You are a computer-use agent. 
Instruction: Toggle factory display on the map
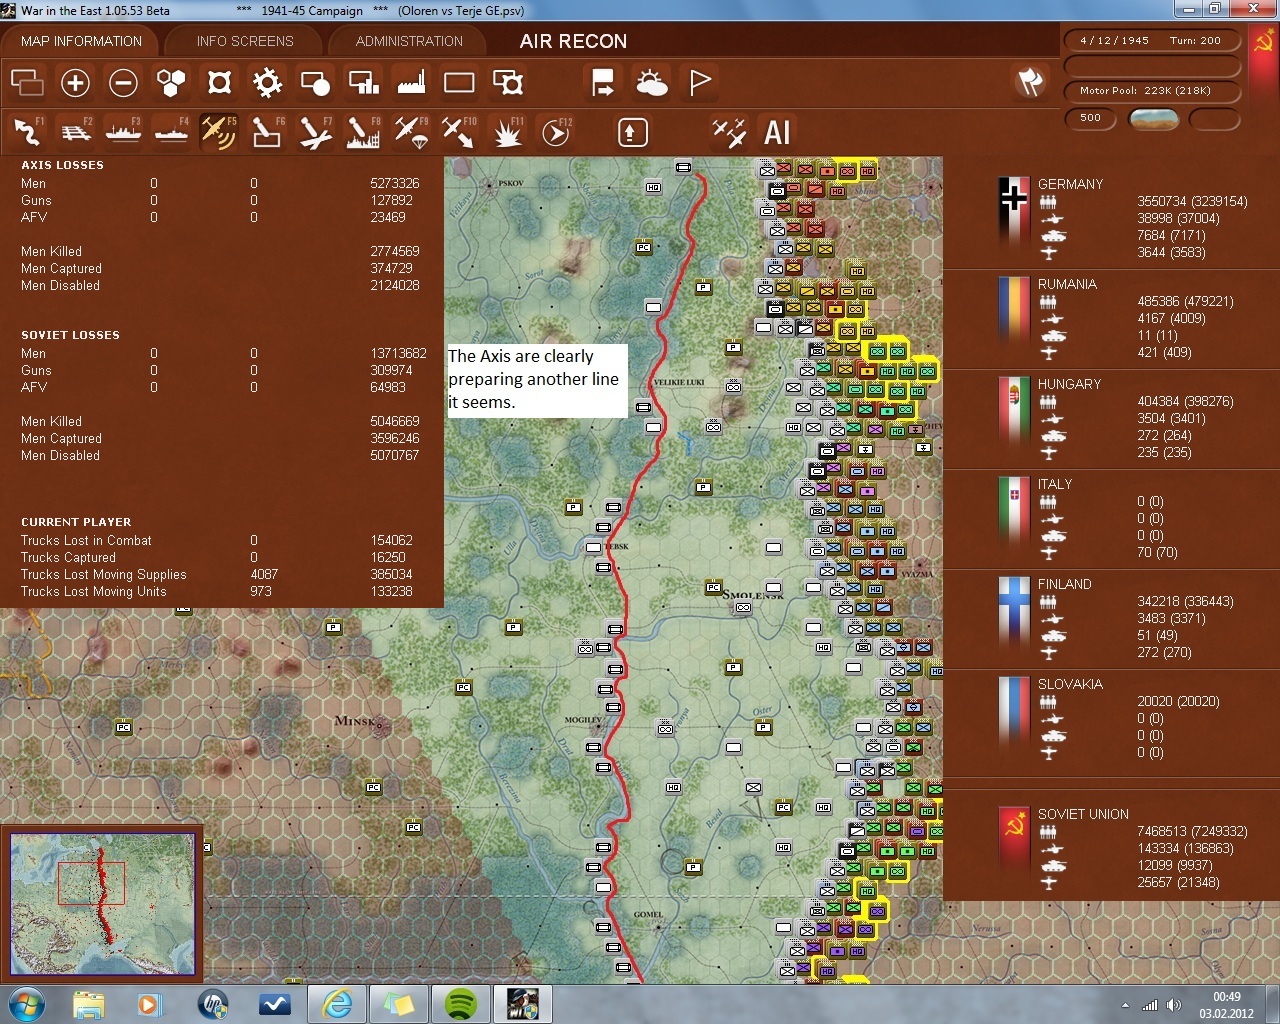click(x=411, y=83)
